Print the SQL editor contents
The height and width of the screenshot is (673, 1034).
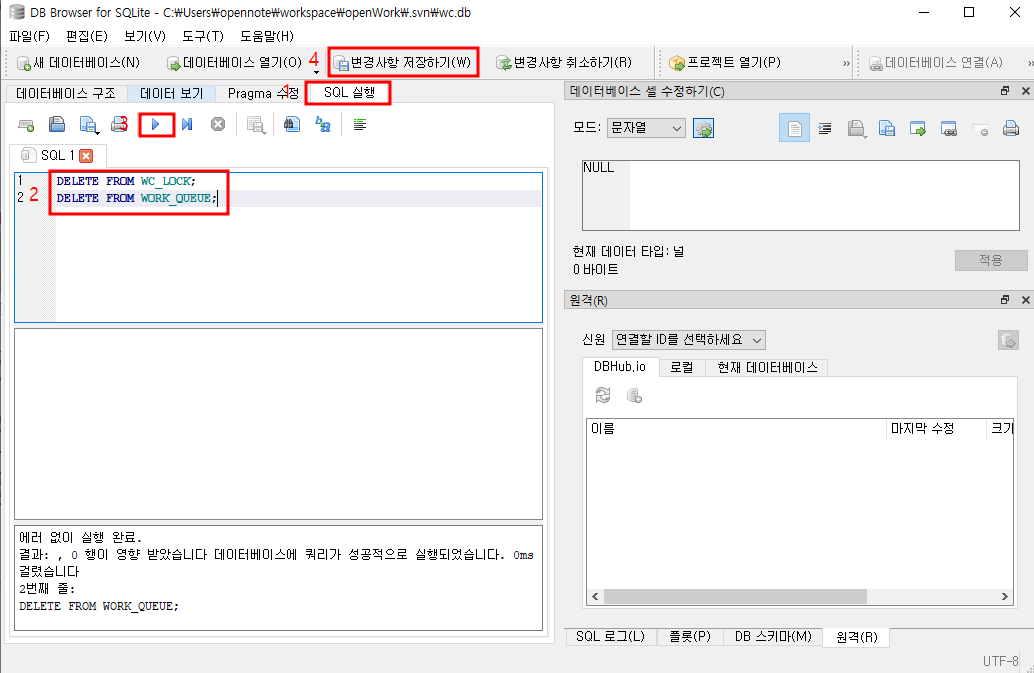tap(119, 125)
